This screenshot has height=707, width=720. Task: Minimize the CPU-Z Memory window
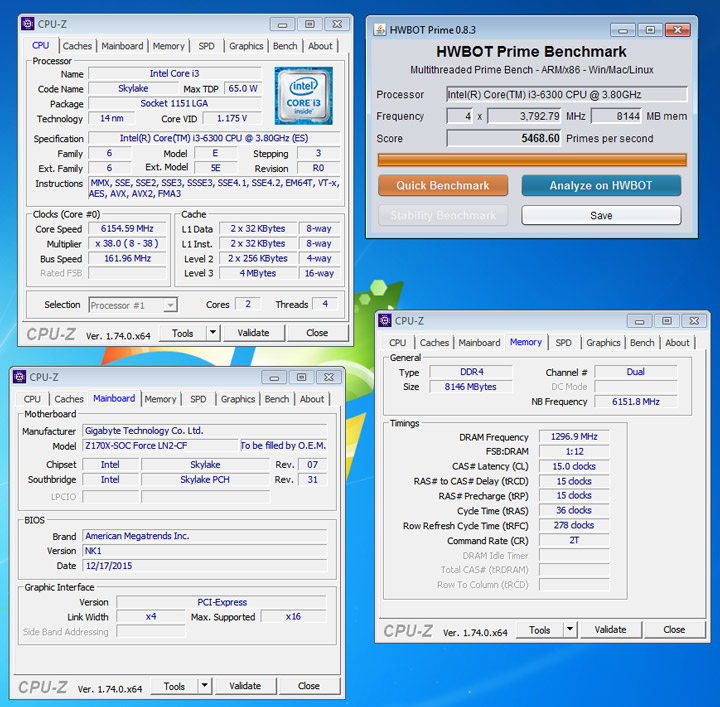(639, 321)
